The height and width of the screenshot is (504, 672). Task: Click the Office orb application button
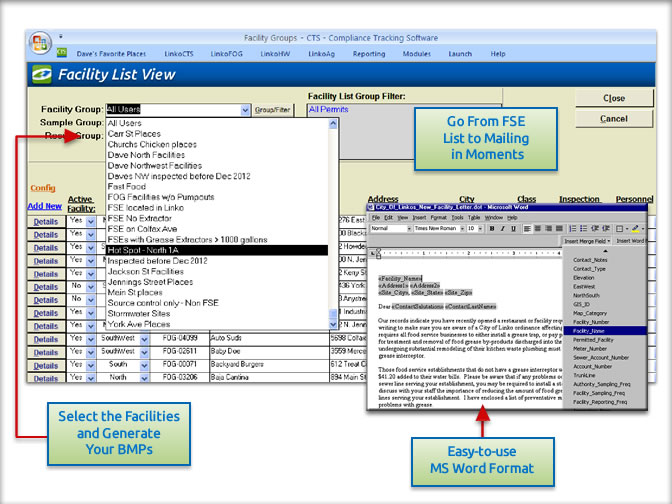tap(40, 43)
